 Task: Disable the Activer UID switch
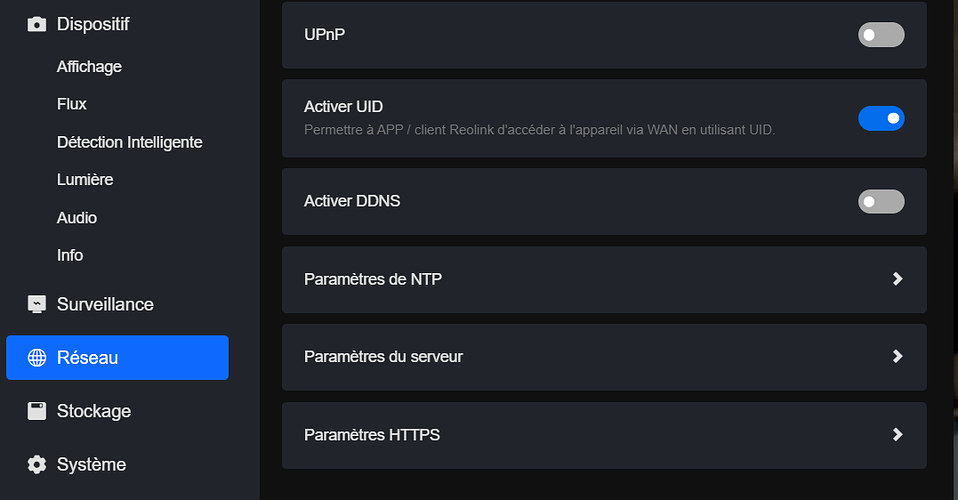pyautogui.click(x=881, y=118)
